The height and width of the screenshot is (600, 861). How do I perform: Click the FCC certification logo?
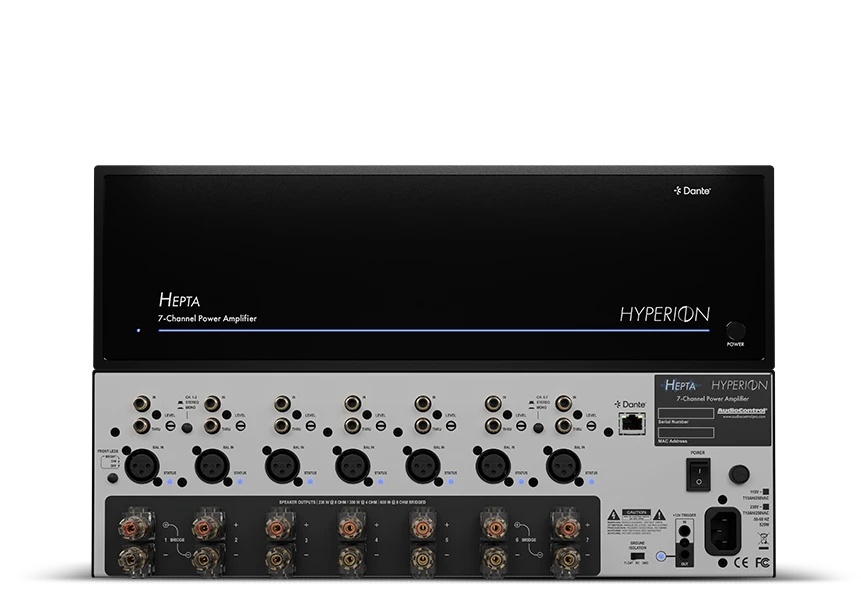tap(762, 562)
